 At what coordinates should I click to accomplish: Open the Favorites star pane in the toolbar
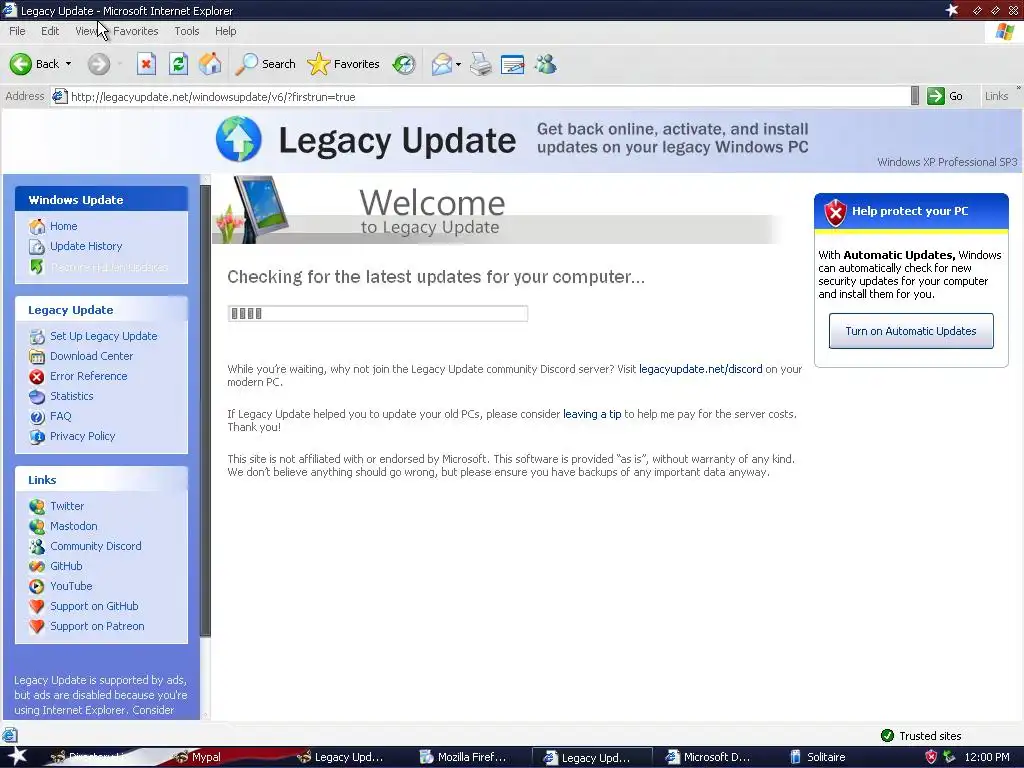tap(344, 64)
